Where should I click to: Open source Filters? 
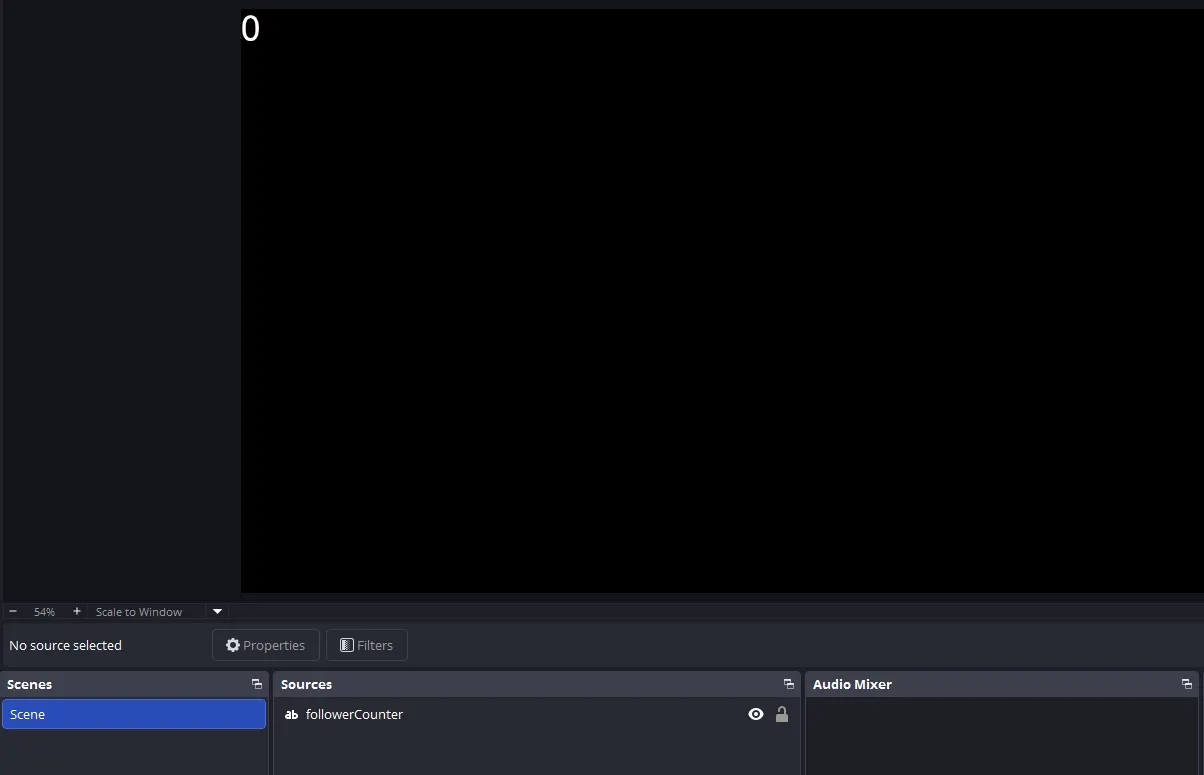(x=366, y=645)
